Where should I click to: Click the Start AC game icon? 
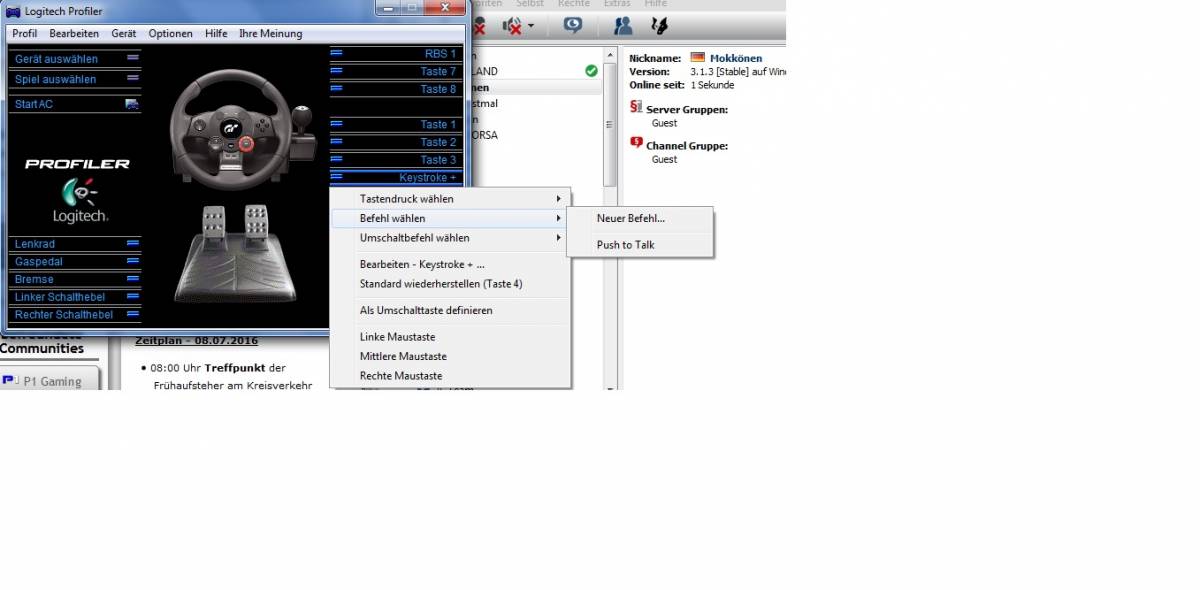[131, 104]
